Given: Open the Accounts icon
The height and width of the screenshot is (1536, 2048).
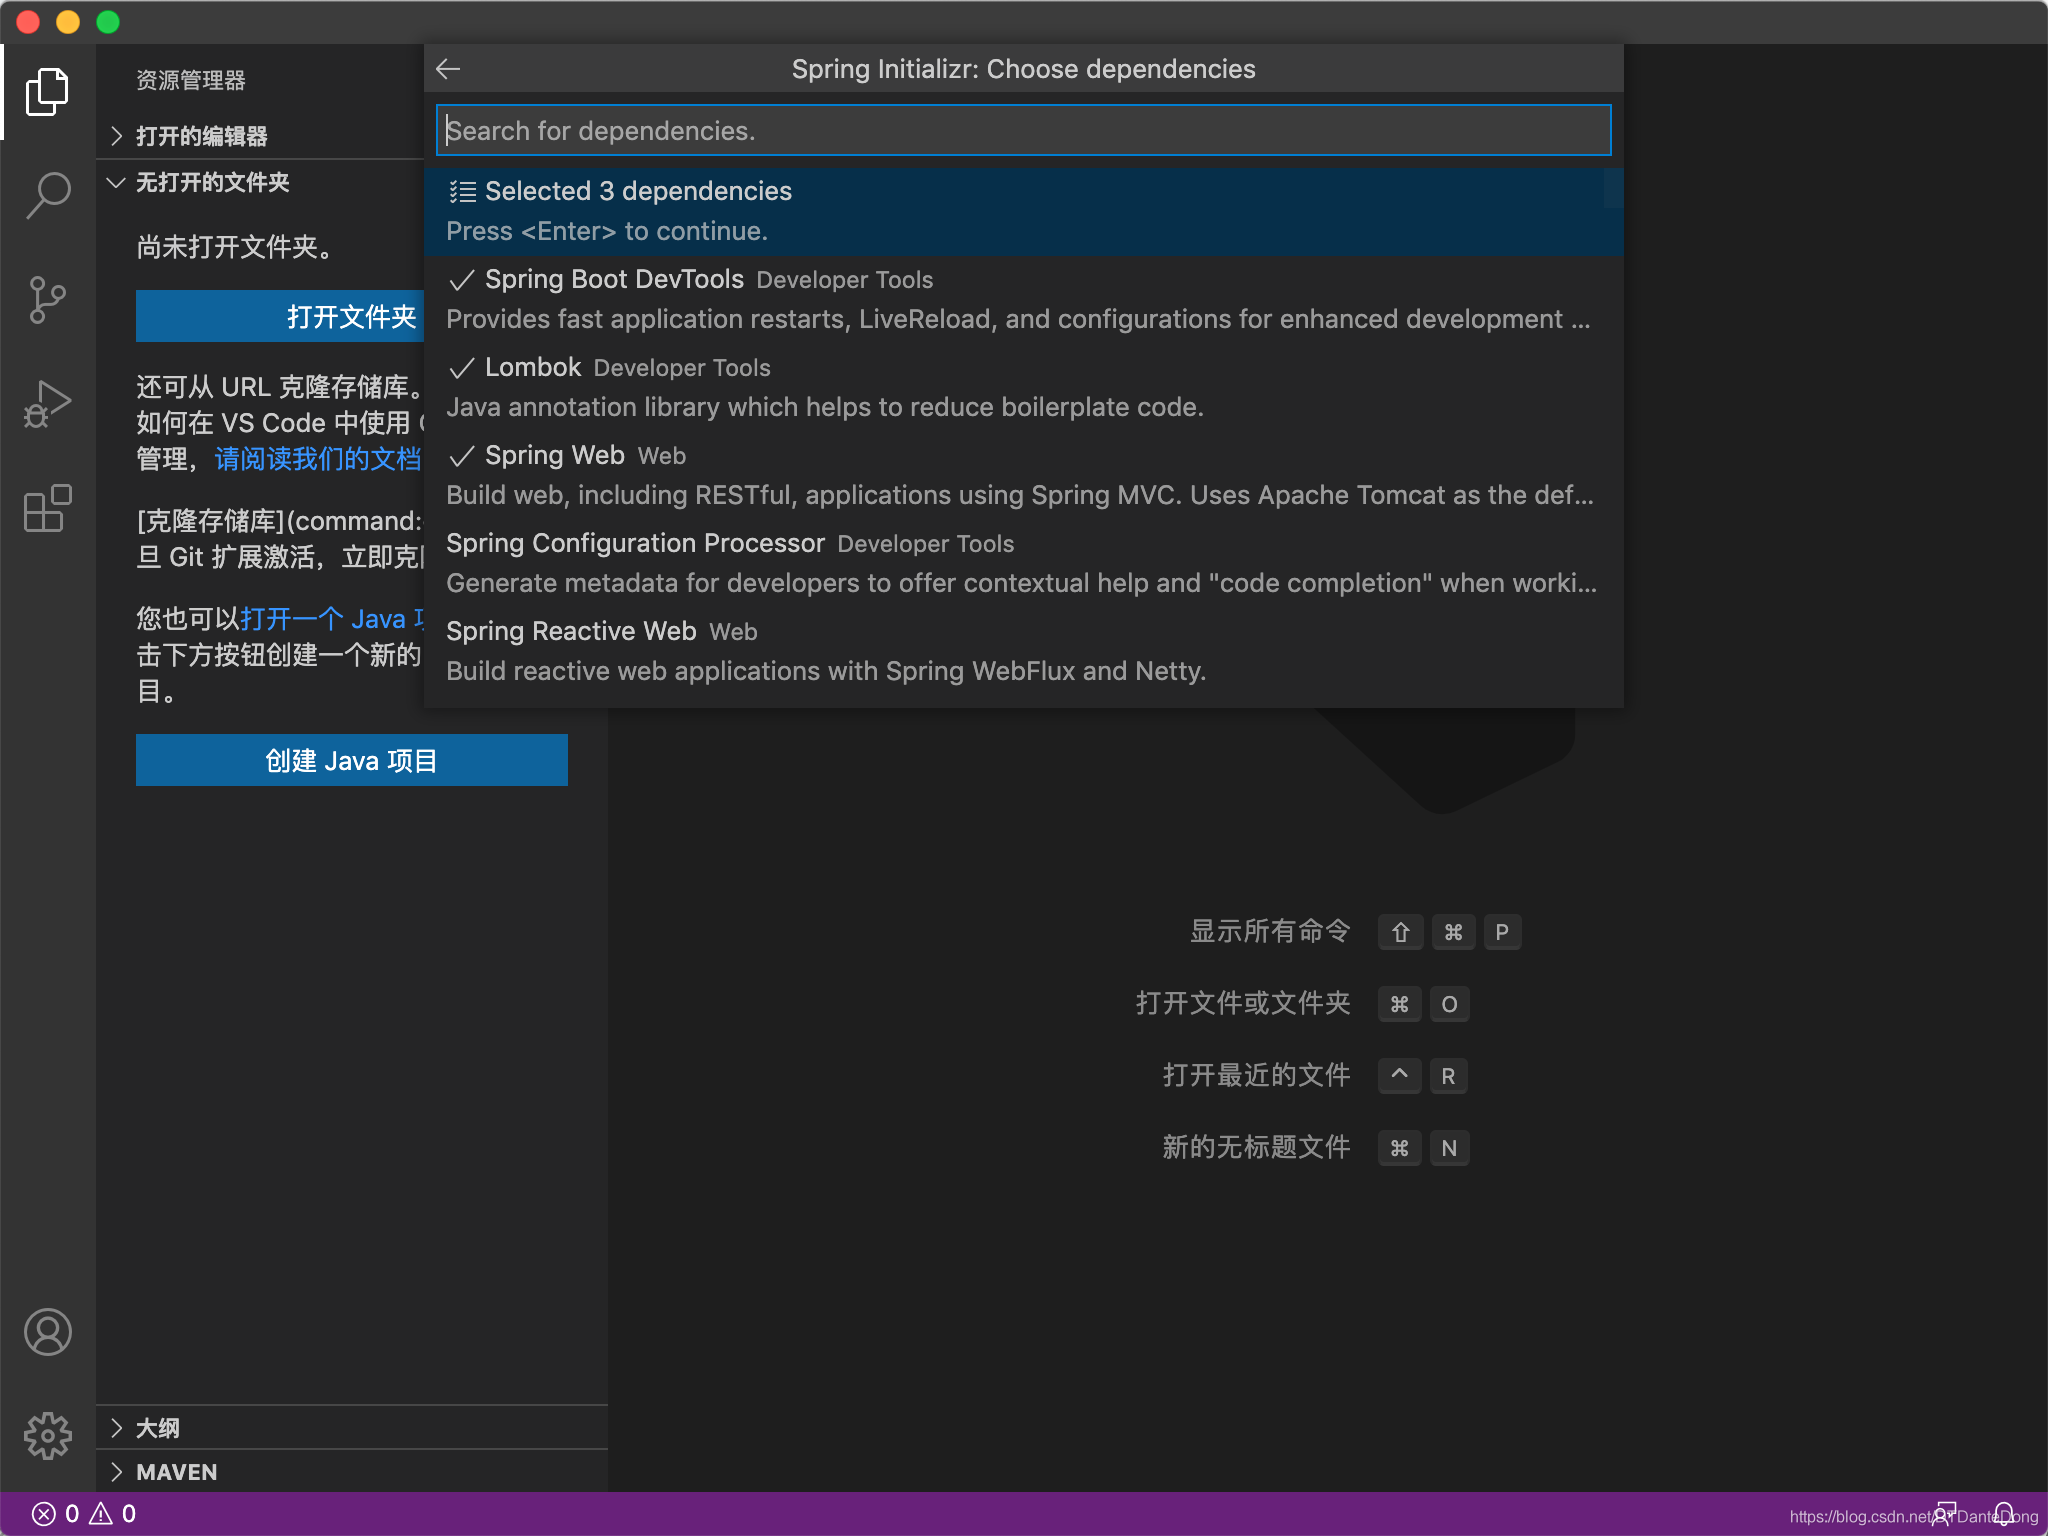Looking at the screenshot, I should tap(47, 1332).
